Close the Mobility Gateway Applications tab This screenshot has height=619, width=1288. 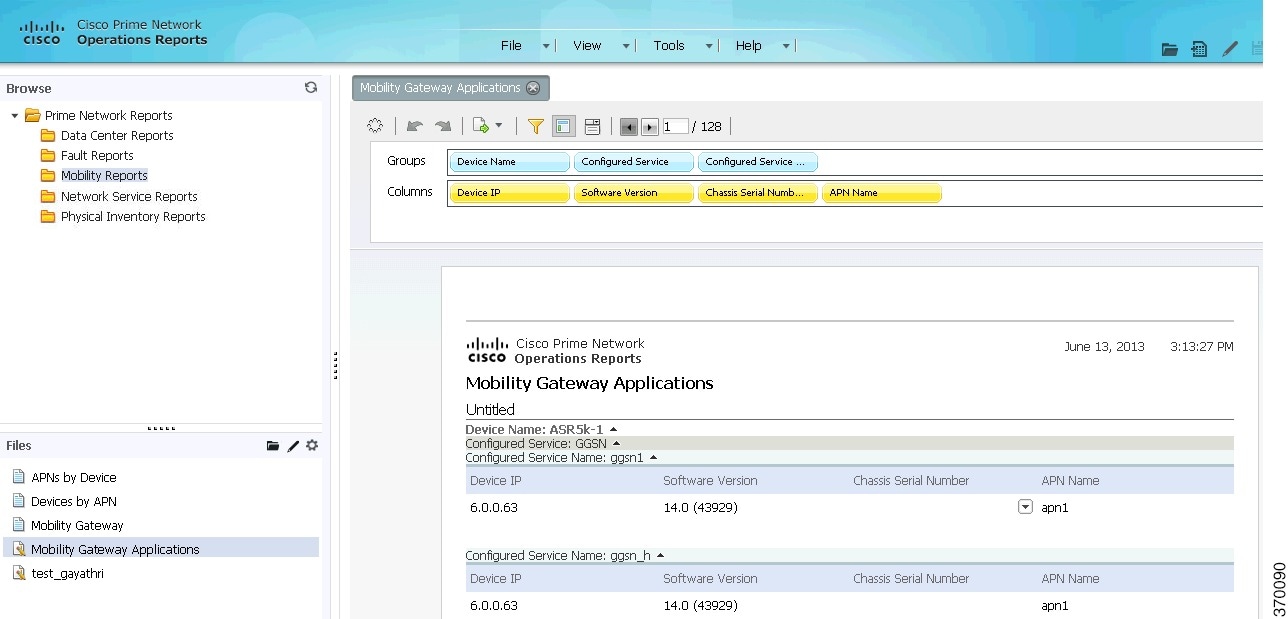pyautogui.click(x=533, y=88)
